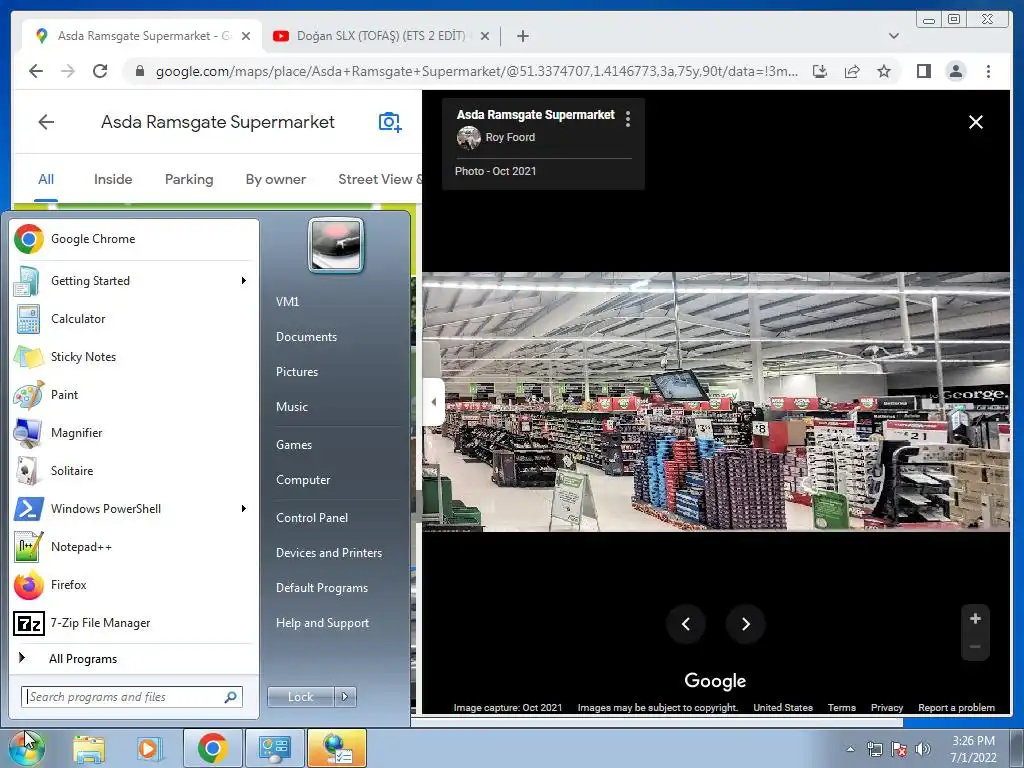Screen dimensions: 1024x768
Task: Open Notepad++ from the Start menu
Action: click(x=133, y=547)
